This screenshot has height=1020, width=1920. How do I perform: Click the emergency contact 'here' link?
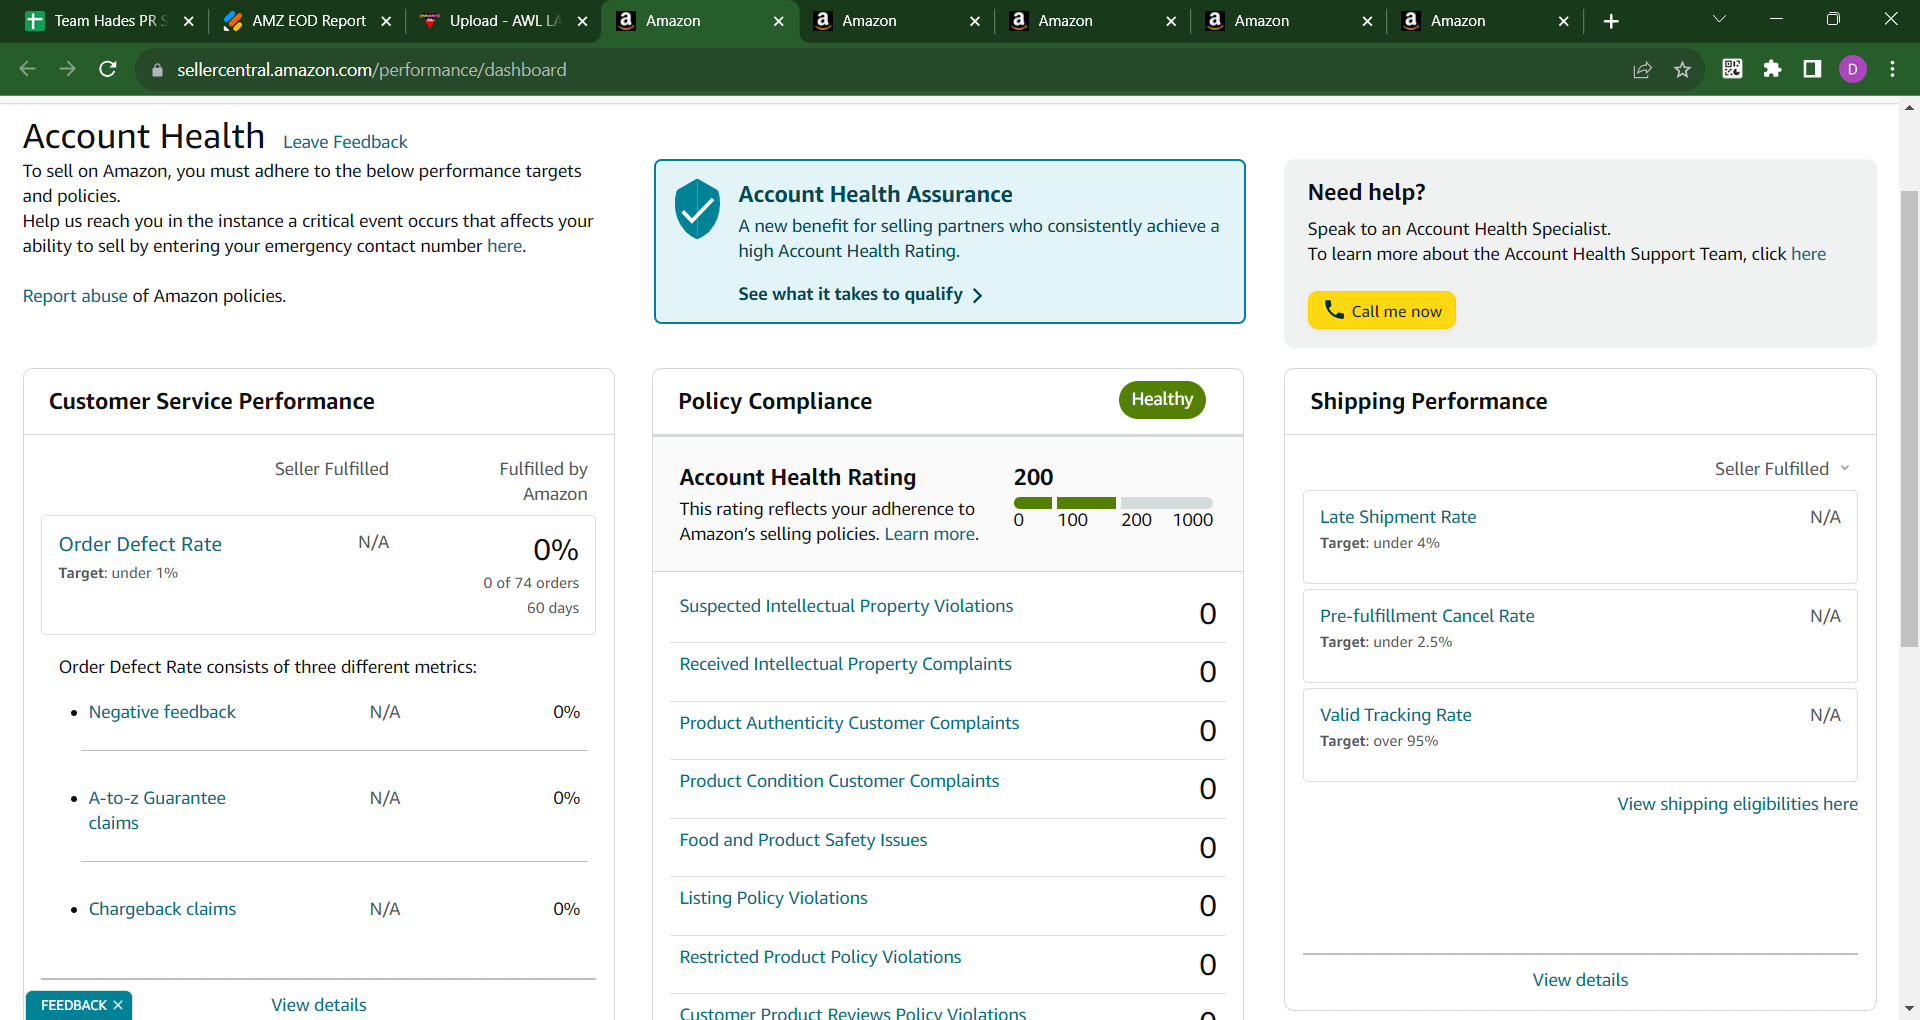pos(504,246)
